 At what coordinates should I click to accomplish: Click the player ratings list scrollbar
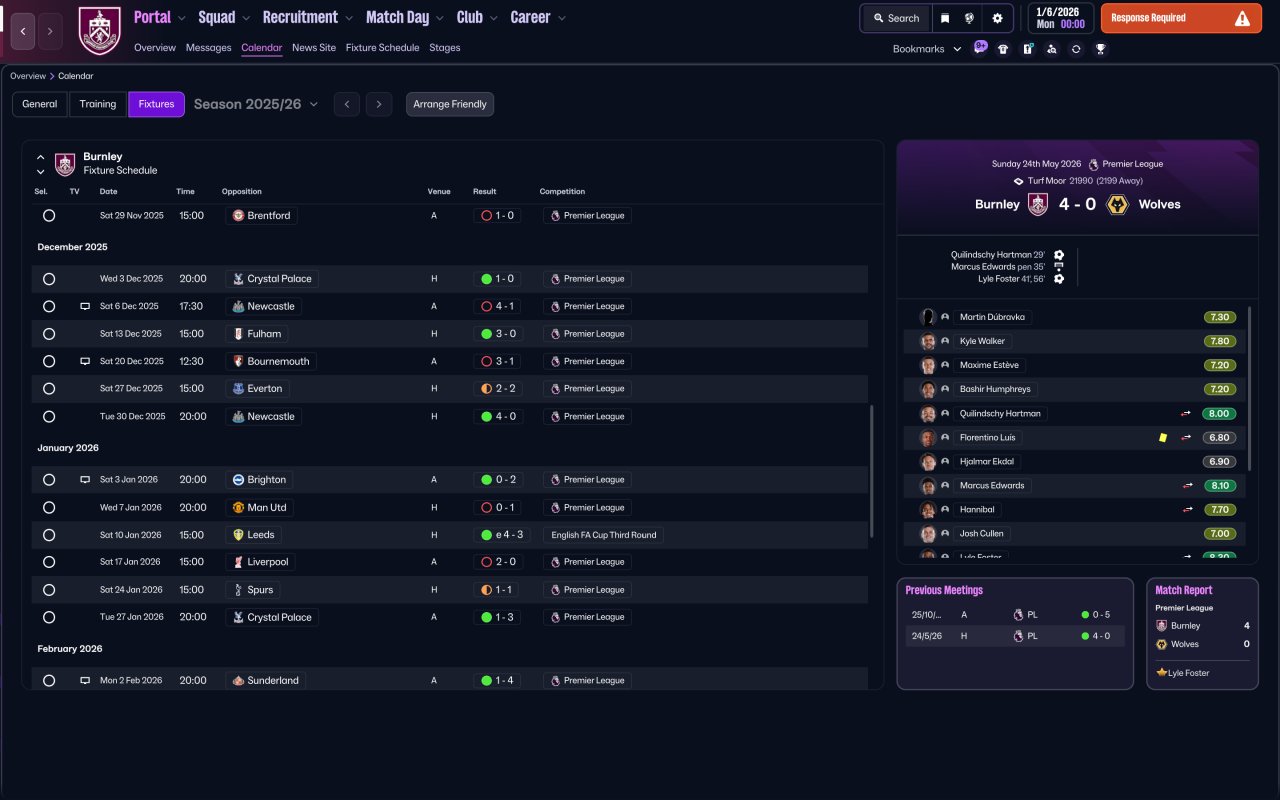tap(1249, 388)
